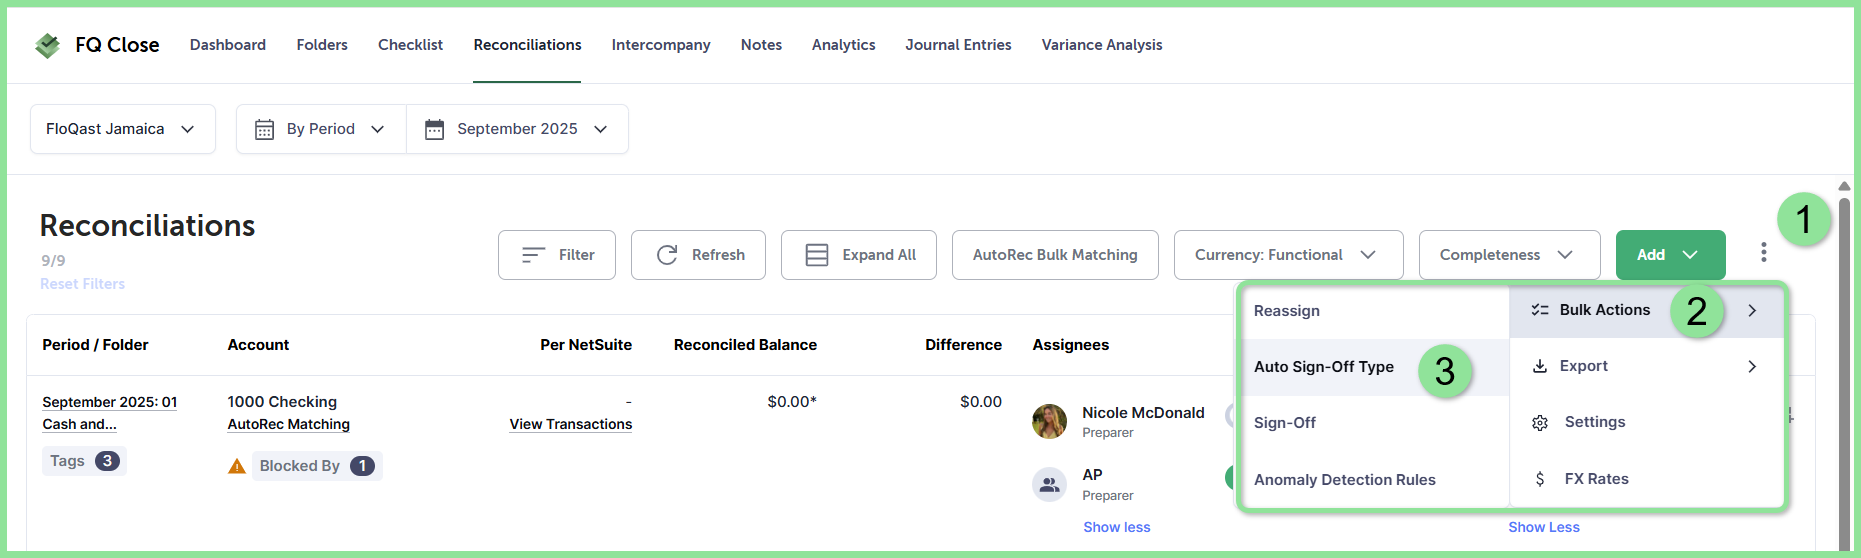
Task: Click the Difference $0.00 value
Action: pyautogui.click(x=981, y=402)
